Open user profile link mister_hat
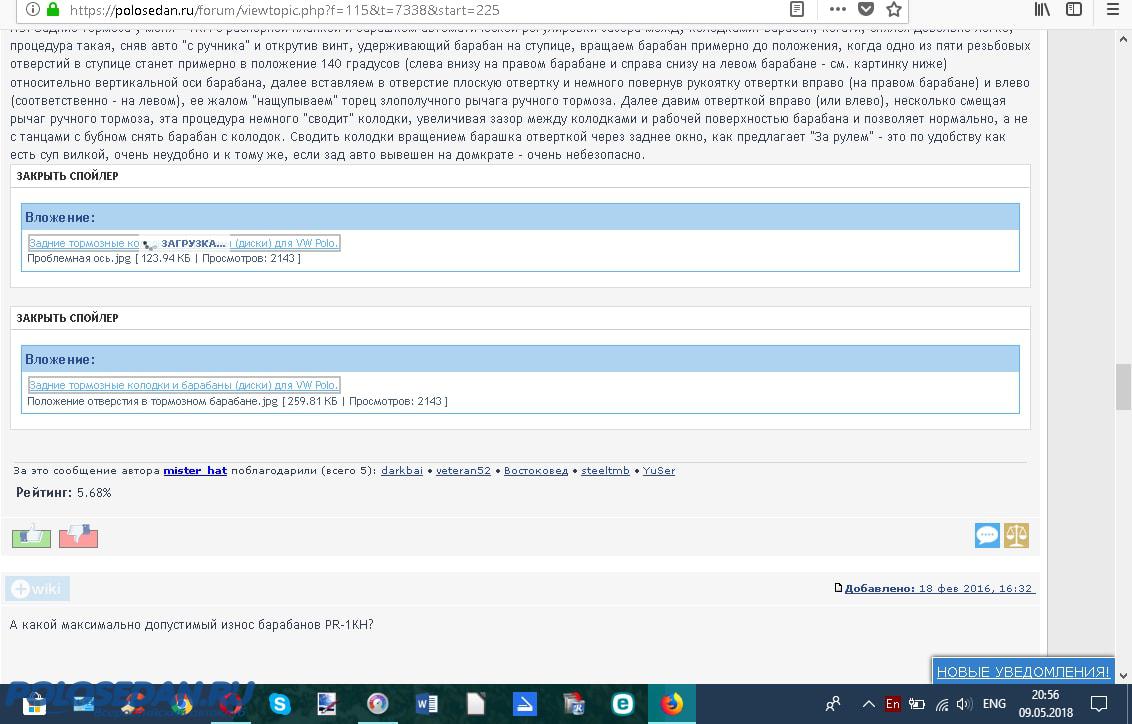 195,470
